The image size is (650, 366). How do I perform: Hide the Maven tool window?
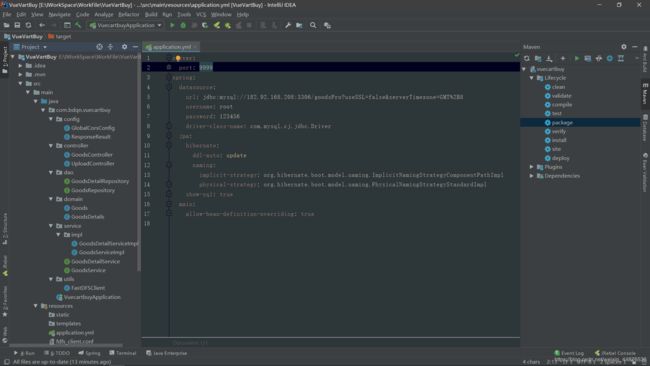(x=635, y=47)
